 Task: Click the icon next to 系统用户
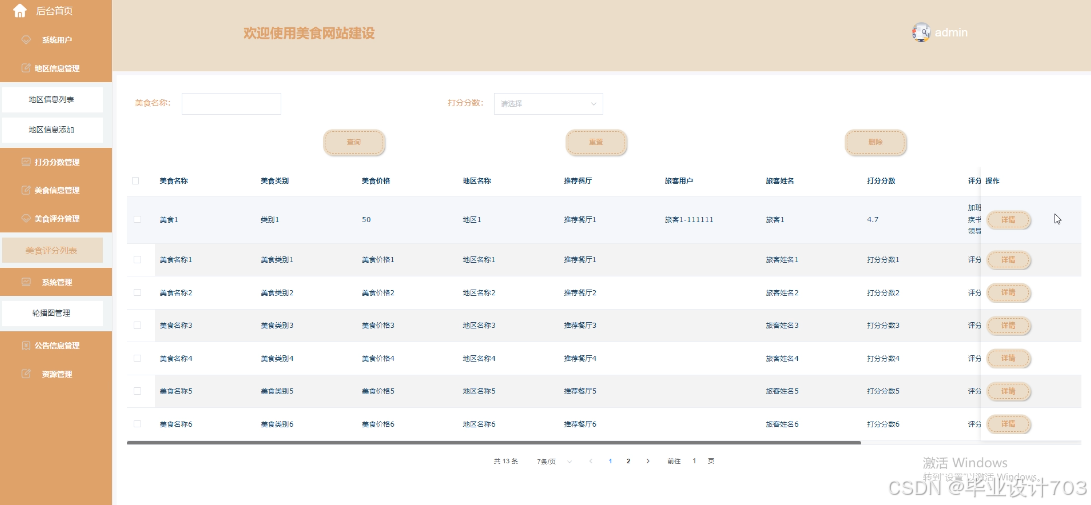coord(26,40)
